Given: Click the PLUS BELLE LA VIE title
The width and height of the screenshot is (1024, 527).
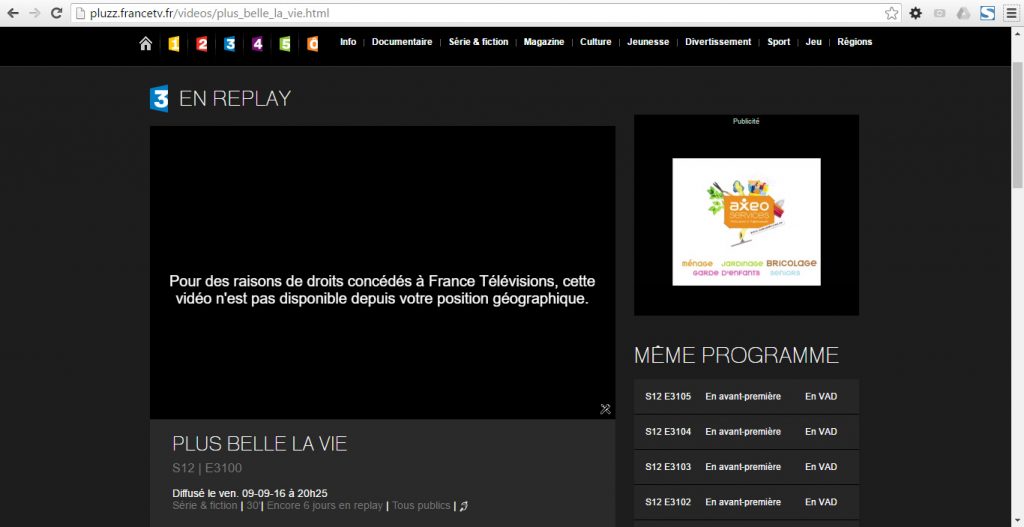Looking at the screenshot, I should point(259,444).
